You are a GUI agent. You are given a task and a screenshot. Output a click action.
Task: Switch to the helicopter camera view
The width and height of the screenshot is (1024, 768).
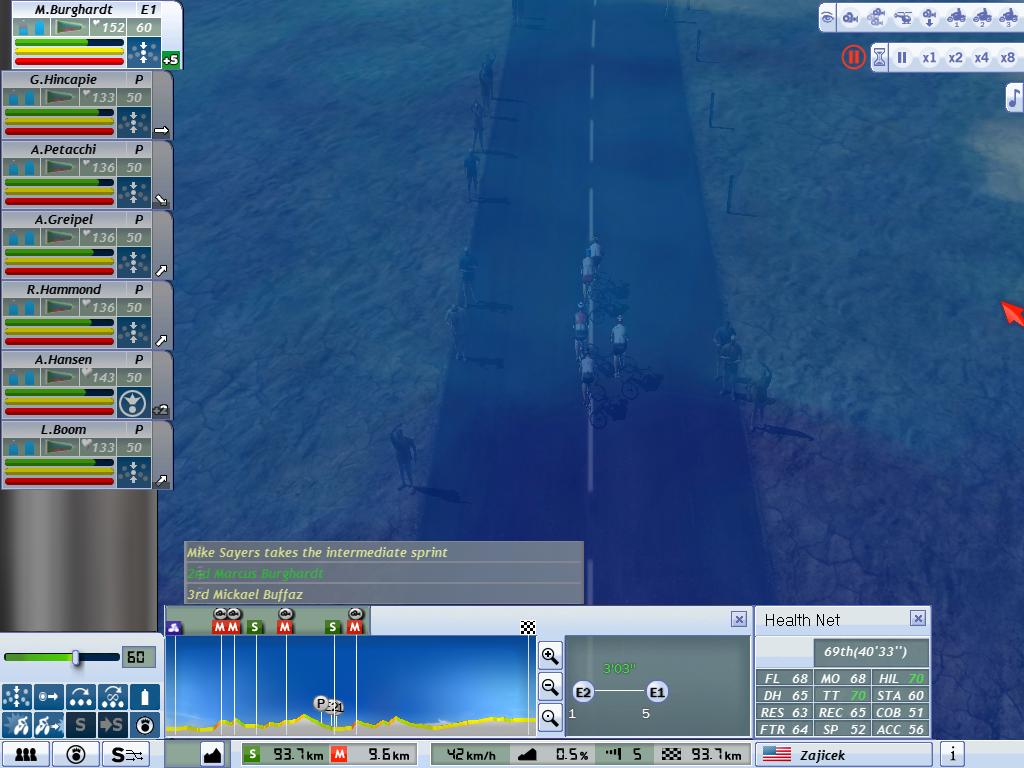coord(902,17)
